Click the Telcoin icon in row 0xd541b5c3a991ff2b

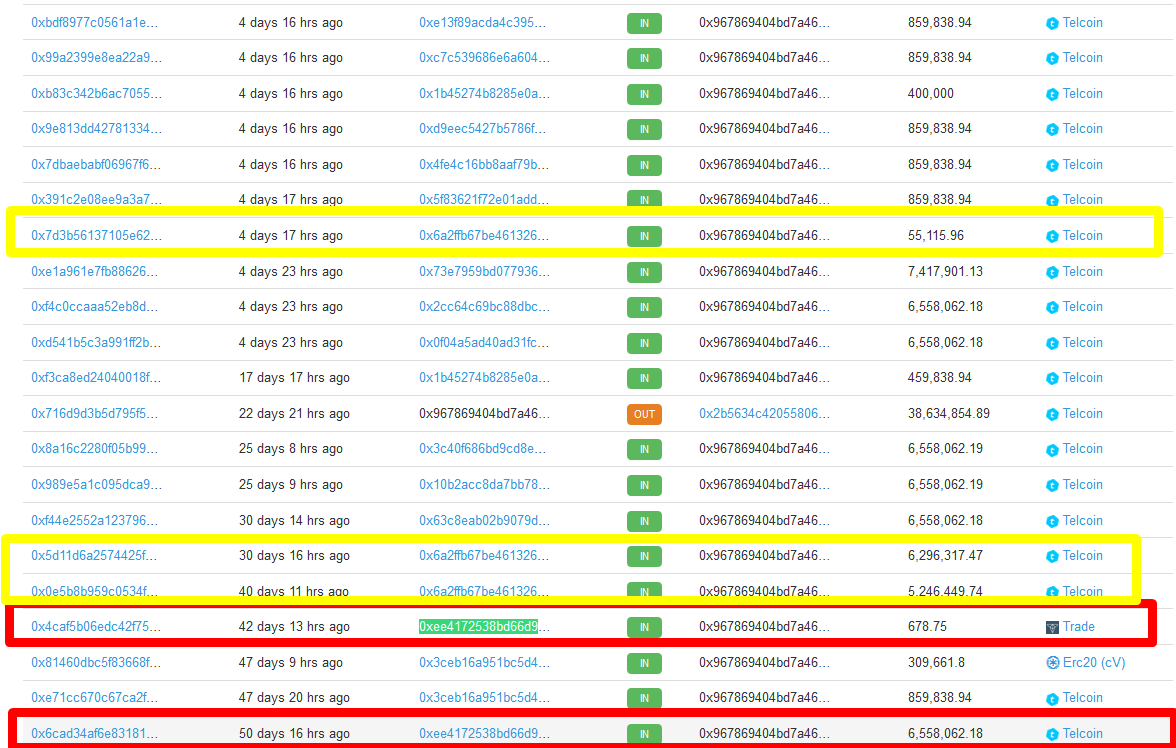coord(1052,344)
